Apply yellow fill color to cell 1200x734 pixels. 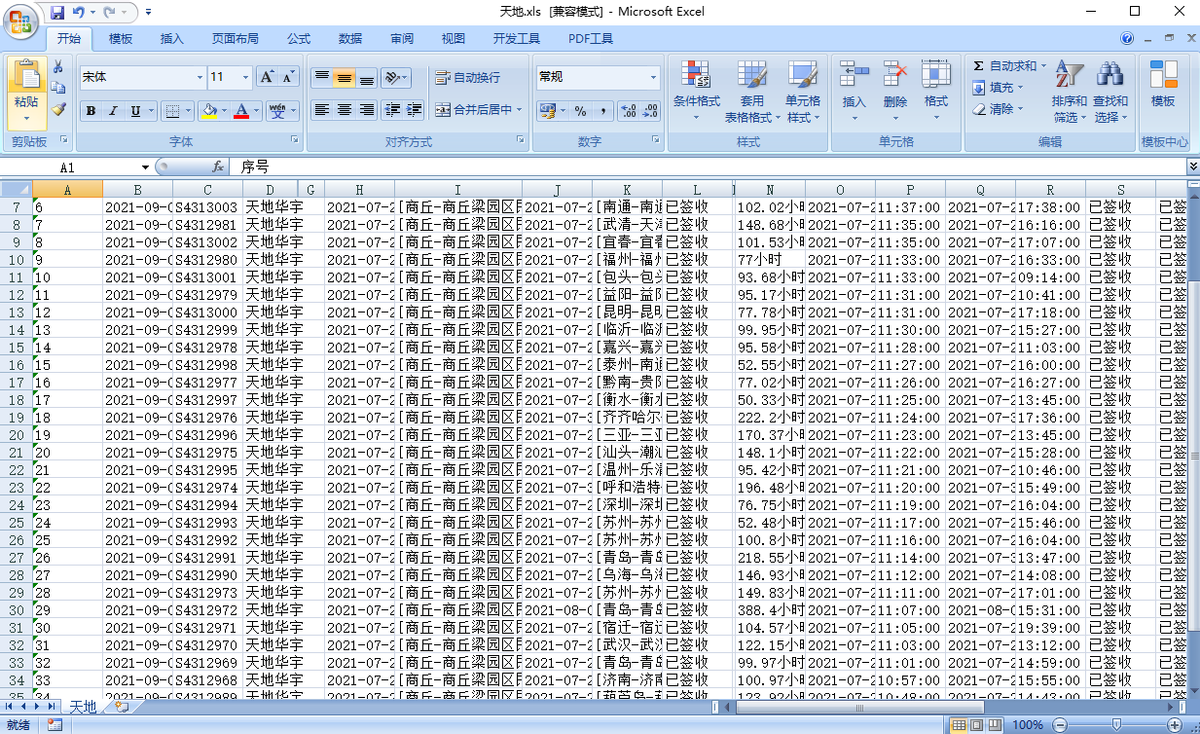(209, 111)
